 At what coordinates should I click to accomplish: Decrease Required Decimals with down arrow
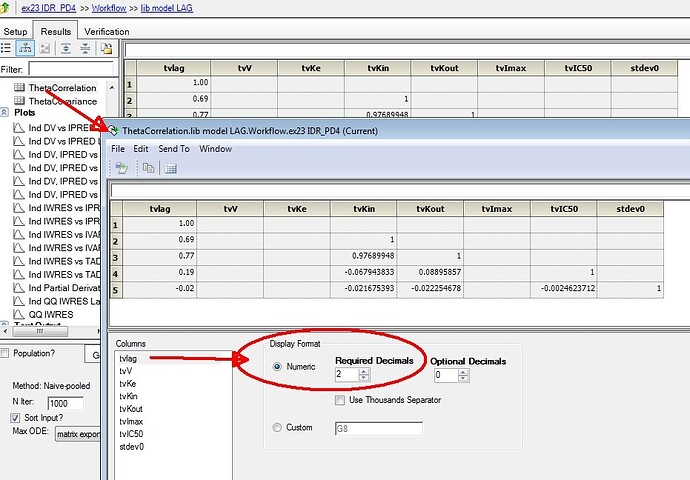(x=364, y=377)
